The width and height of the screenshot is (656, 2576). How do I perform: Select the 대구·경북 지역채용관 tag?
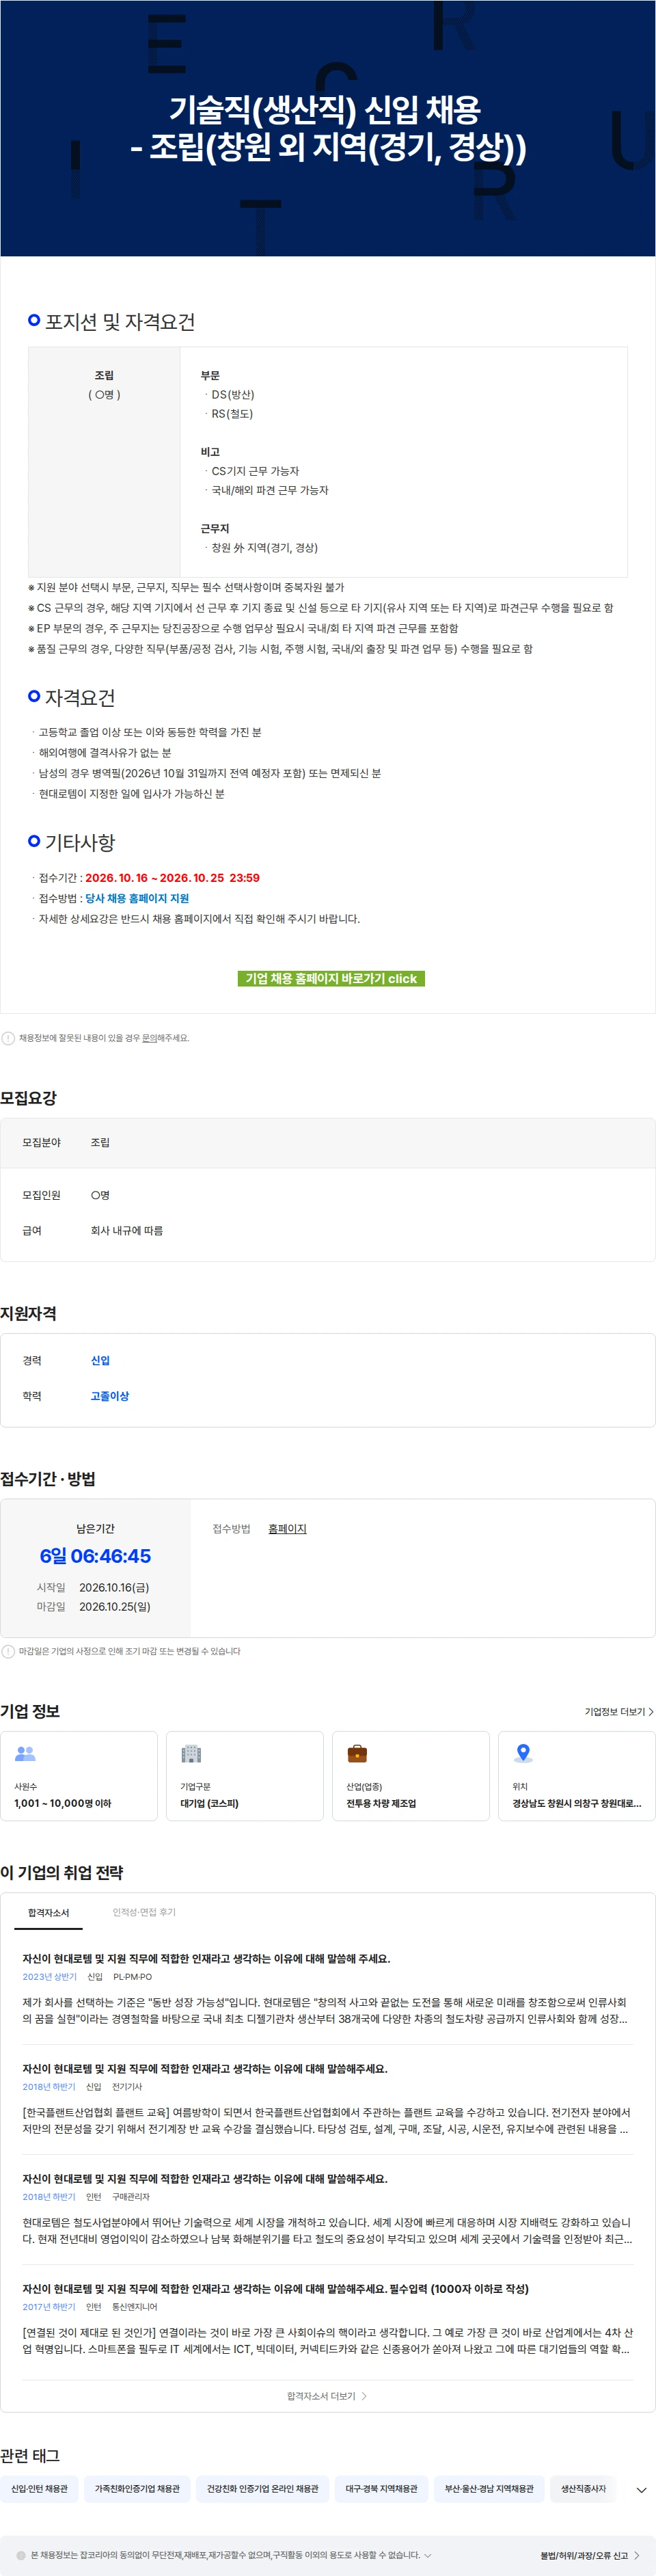[381, 2489]
